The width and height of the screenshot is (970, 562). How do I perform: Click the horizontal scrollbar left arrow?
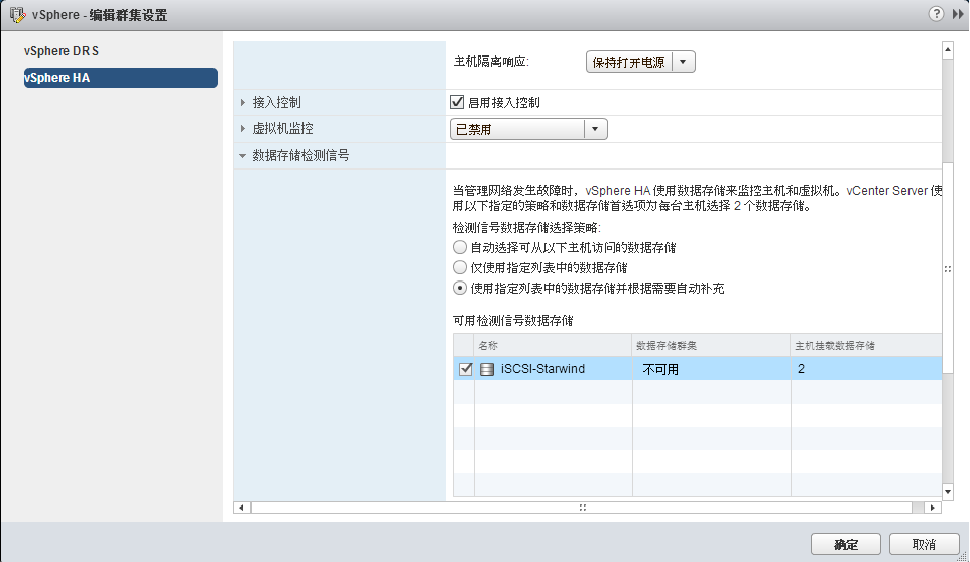[x=241, y=508]
